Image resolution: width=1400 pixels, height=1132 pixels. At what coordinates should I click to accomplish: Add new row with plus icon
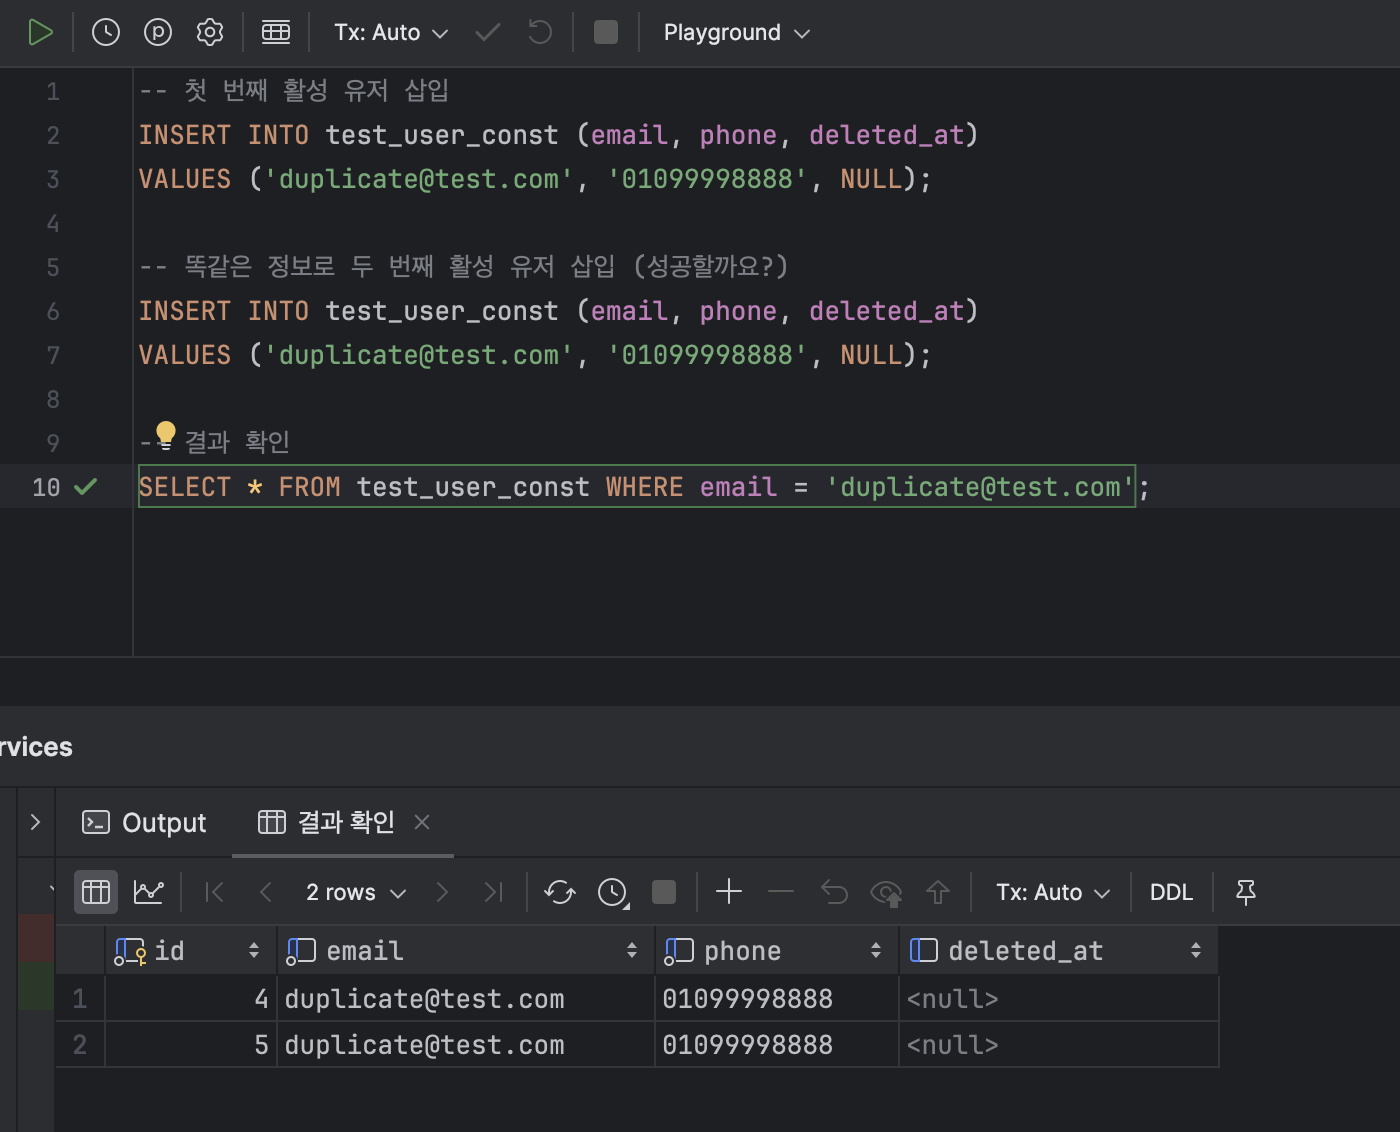729,891
